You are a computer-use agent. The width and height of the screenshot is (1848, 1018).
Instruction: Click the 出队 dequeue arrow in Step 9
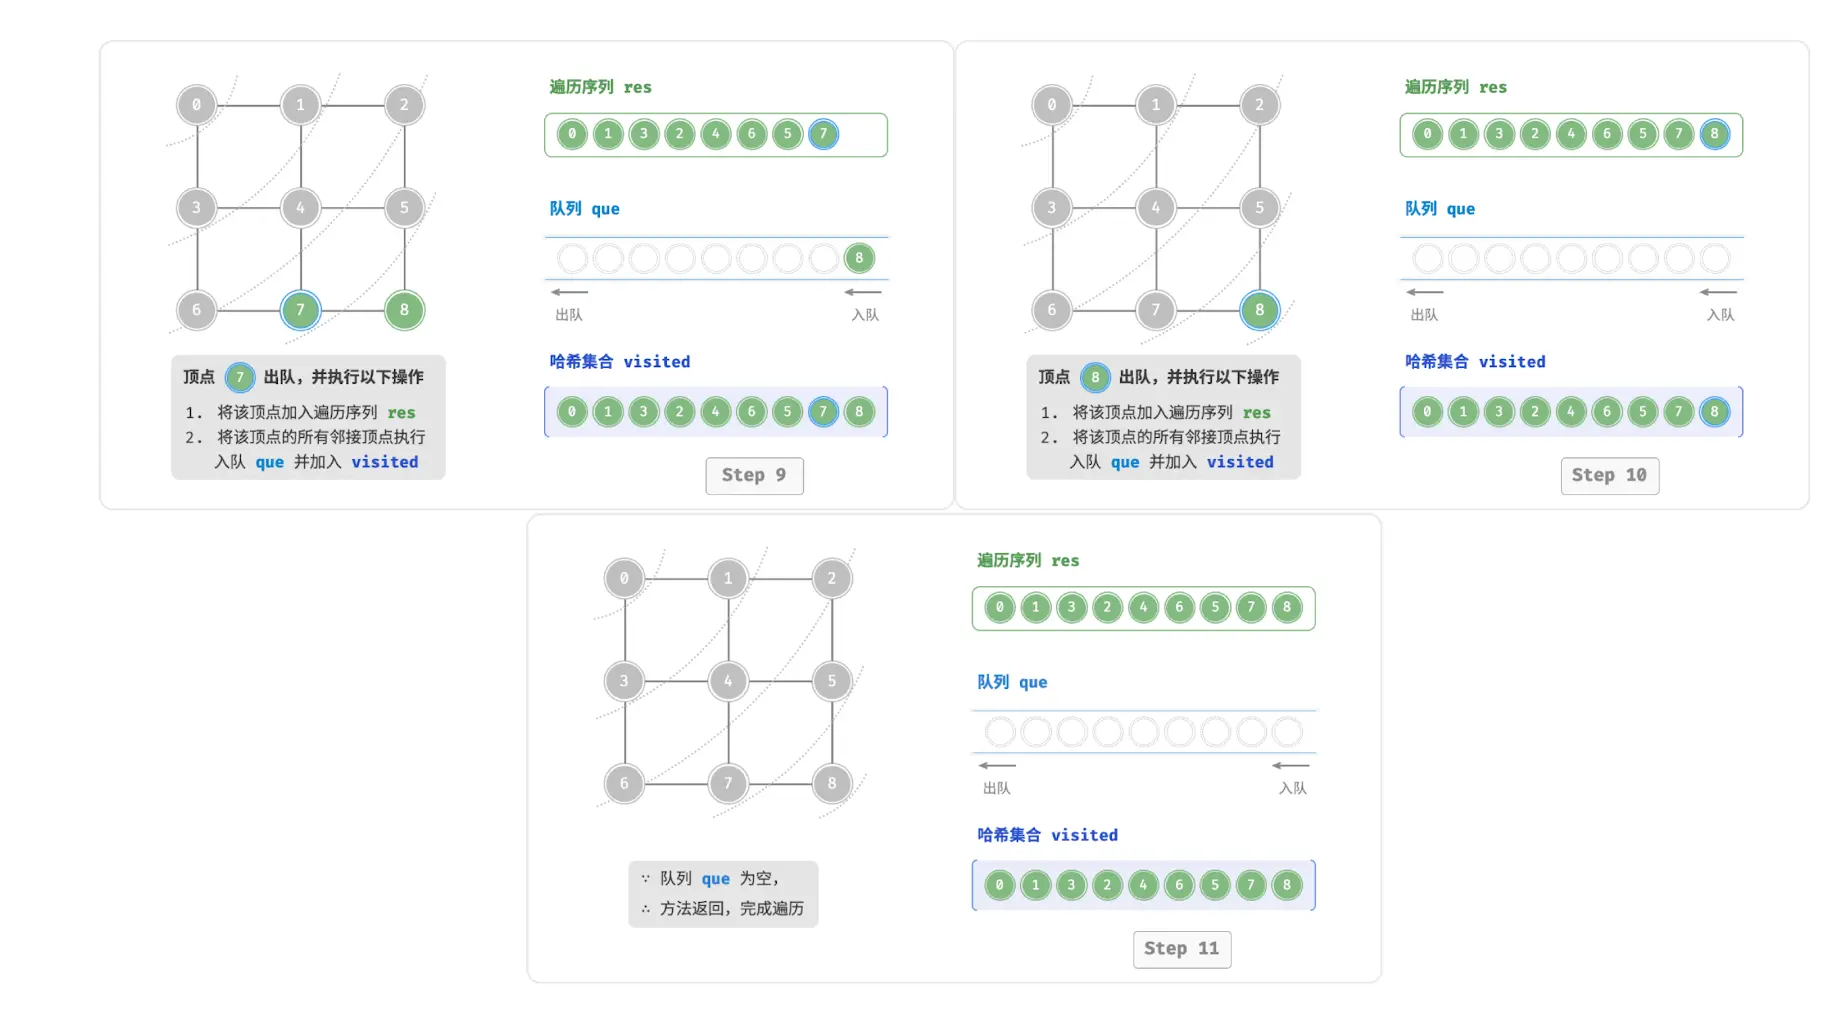click(569, 292)
